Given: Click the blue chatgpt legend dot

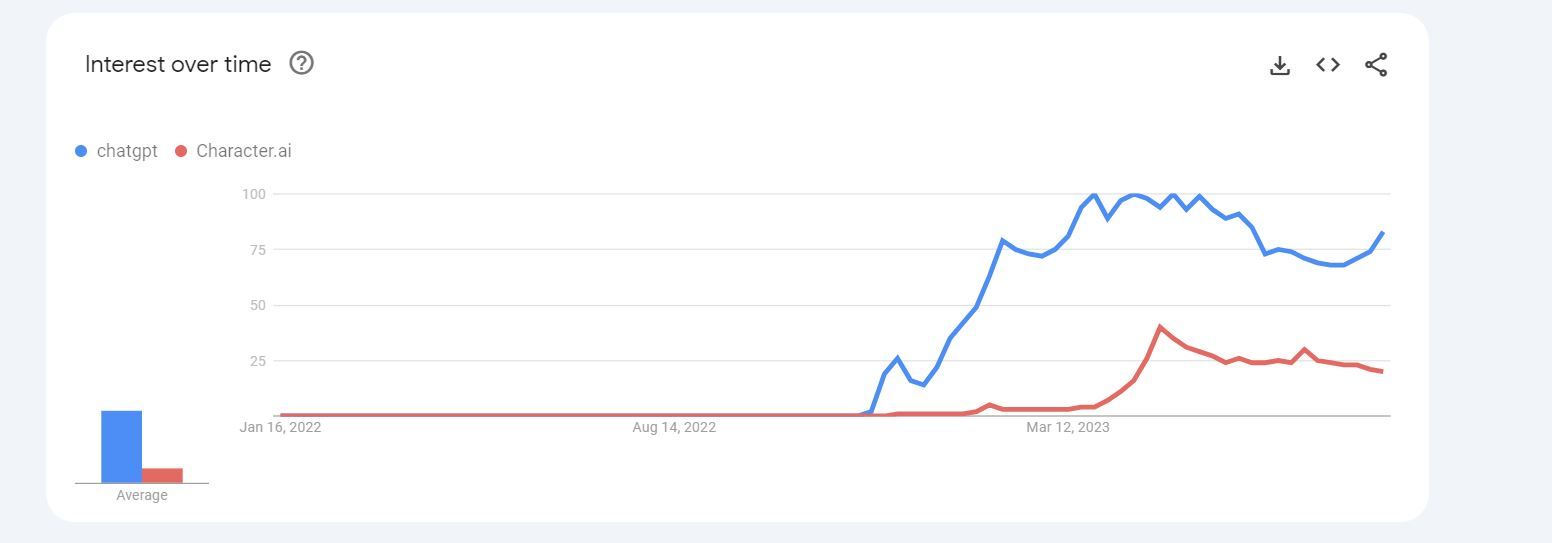Looking at the screenshot, I should point(81,152).
